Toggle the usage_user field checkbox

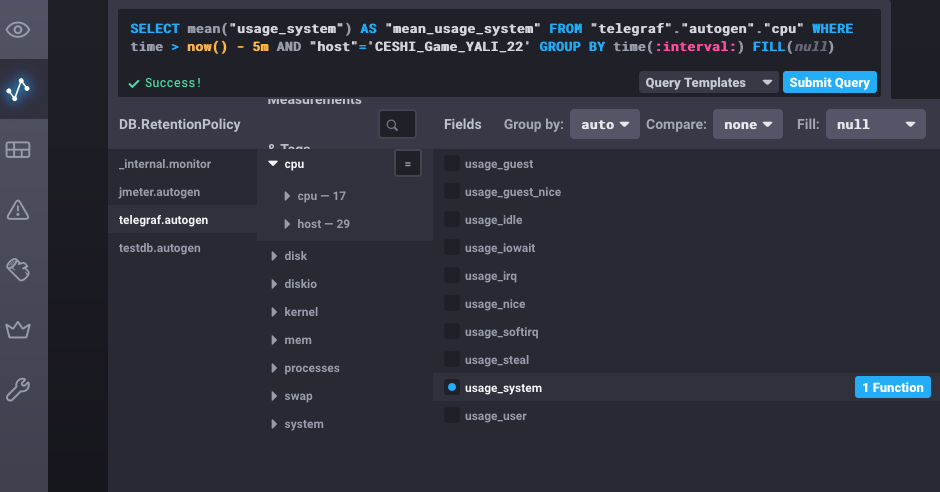coord(451,415)
